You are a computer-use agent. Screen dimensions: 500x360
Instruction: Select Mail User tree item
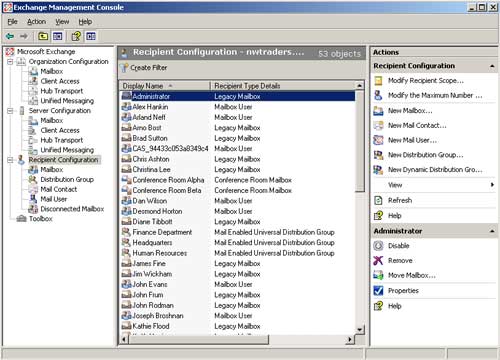(x=54, y=199)
